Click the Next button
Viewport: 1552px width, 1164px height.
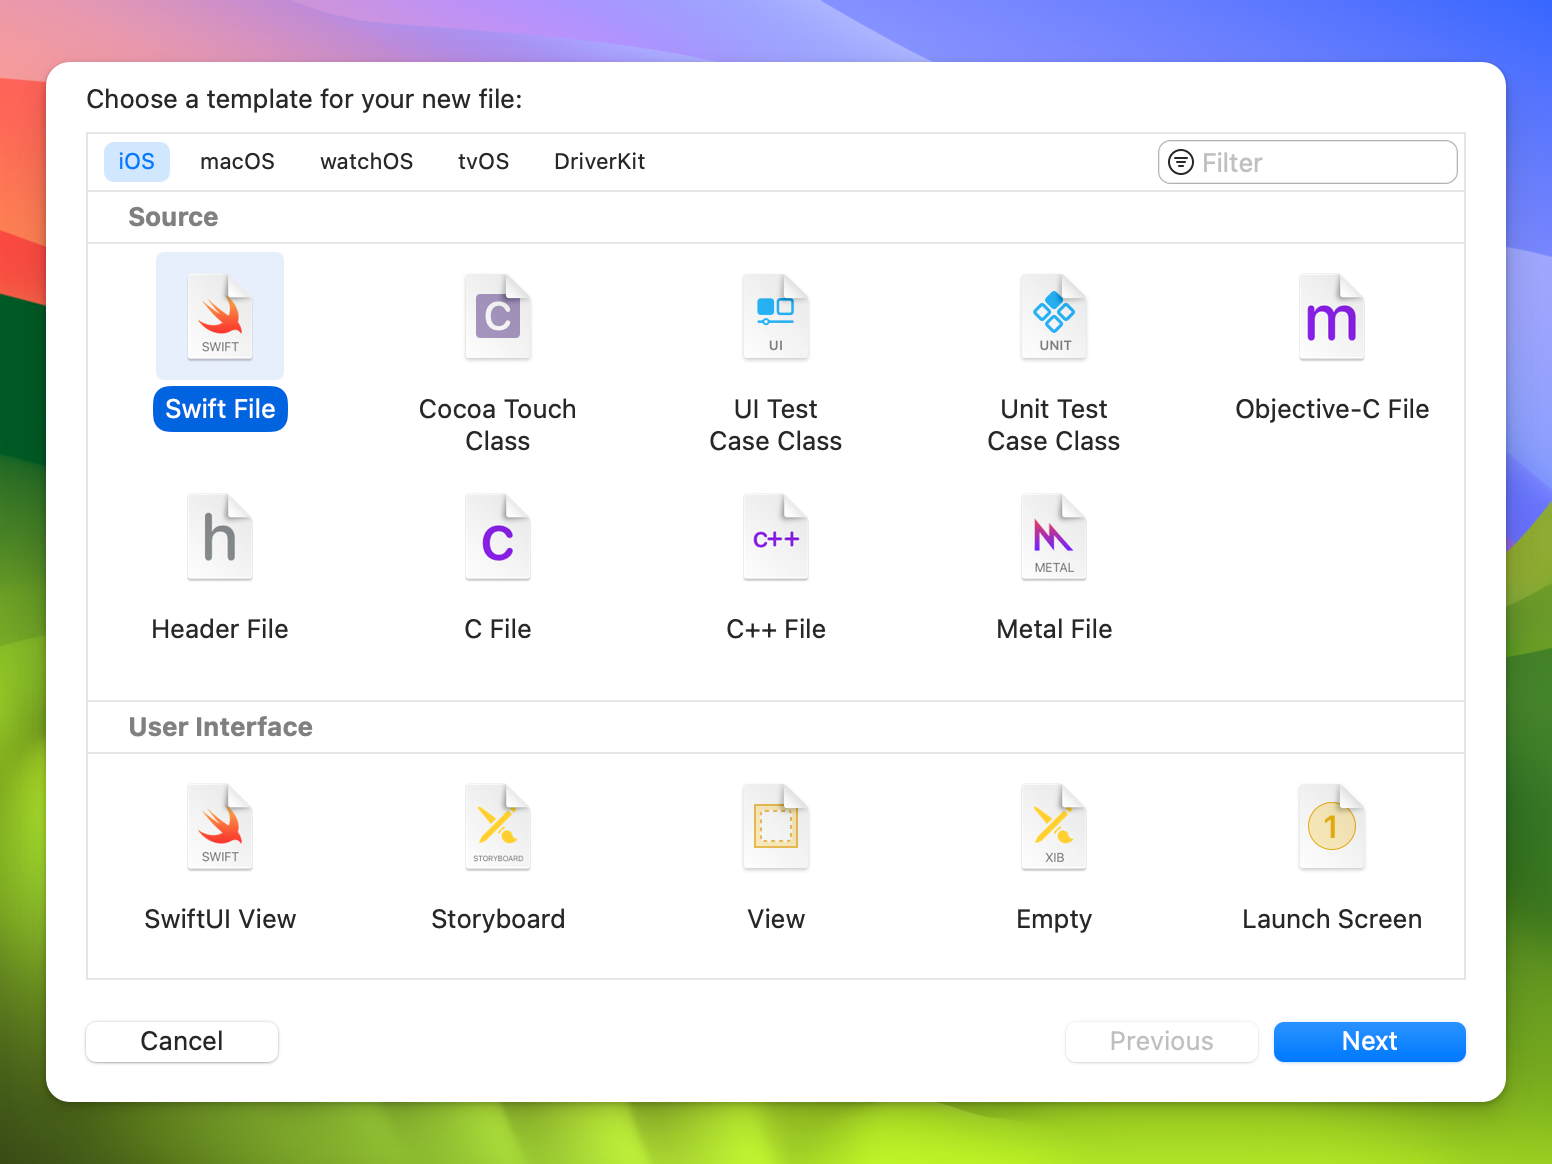(x=1369, y=1041)
